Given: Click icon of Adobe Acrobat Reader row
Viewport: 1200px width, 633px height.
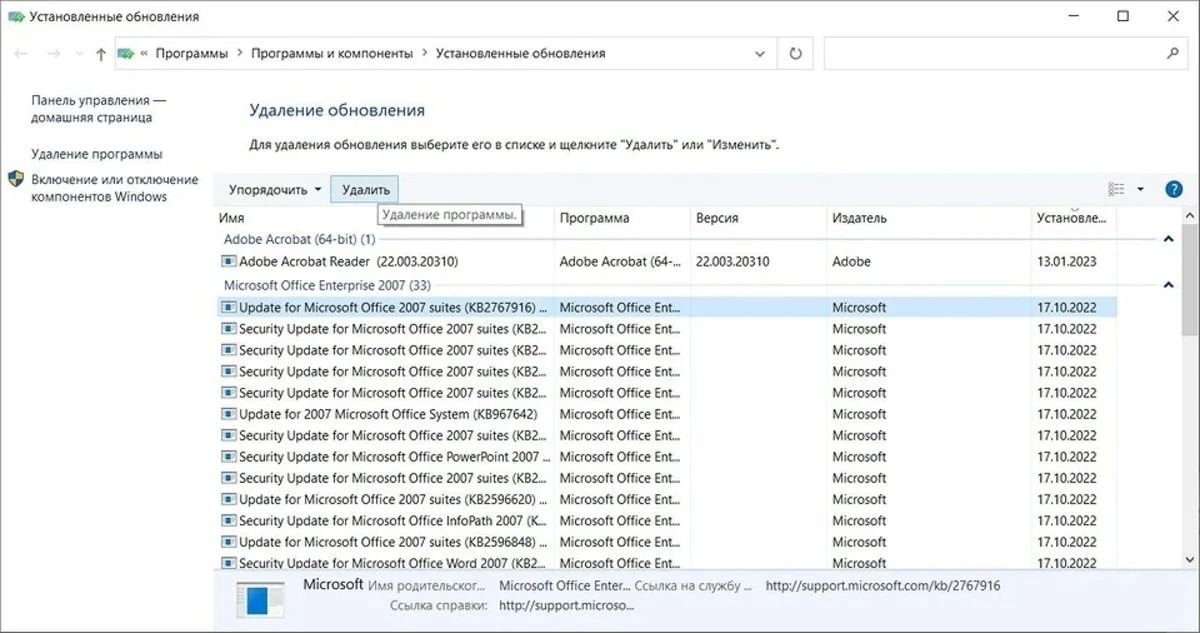Looking at the screenshot, I should point(228,262).
